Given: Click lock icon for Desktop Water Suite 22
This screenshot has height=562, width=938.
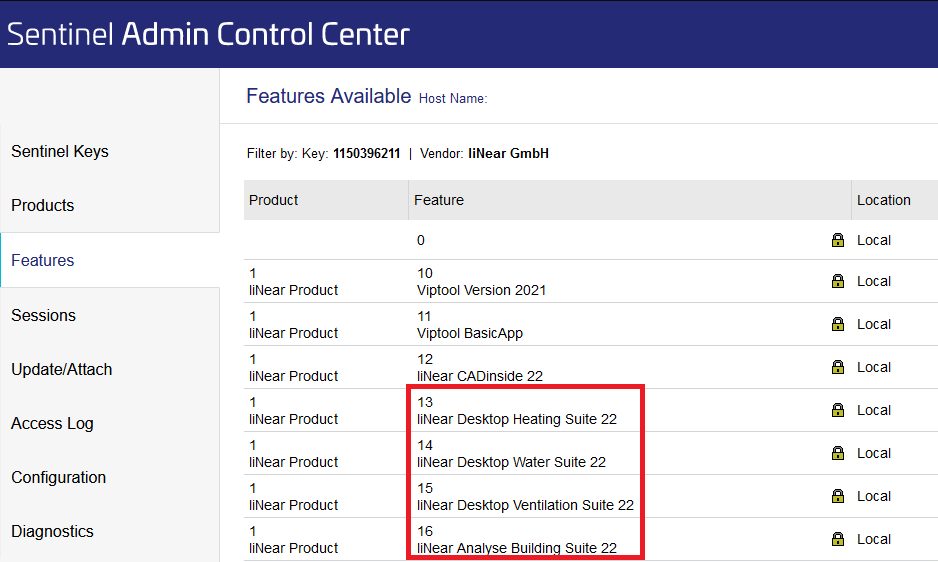Looking at the screenshot, I should pos(838,453).
